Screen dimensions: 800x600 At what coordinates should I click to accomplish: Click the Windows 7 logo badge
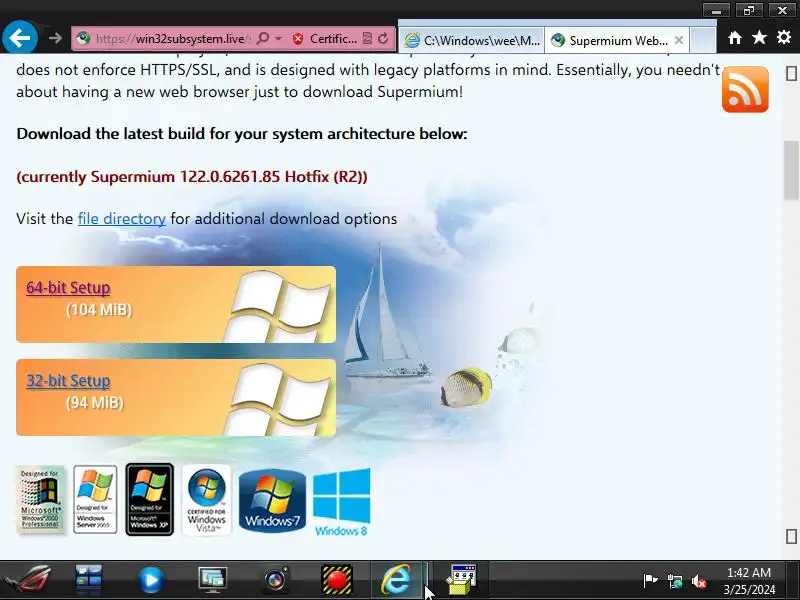coord(272,500)
